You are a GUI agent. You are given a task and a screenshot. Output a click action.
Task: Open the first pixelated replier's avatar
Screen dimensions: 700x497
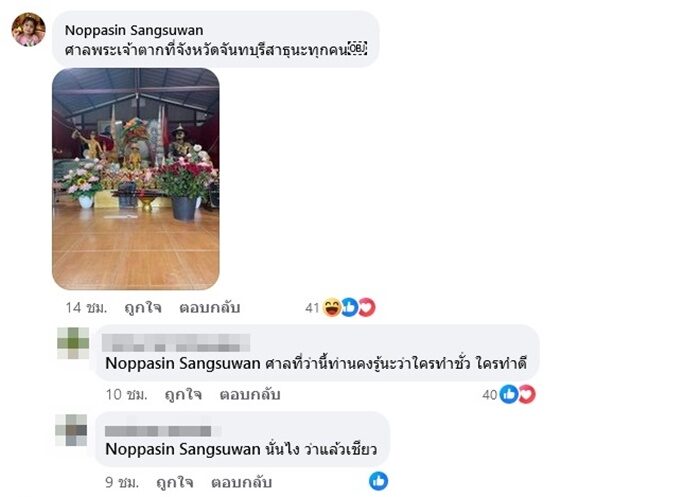pyautogui.click(x=73, y=343)
